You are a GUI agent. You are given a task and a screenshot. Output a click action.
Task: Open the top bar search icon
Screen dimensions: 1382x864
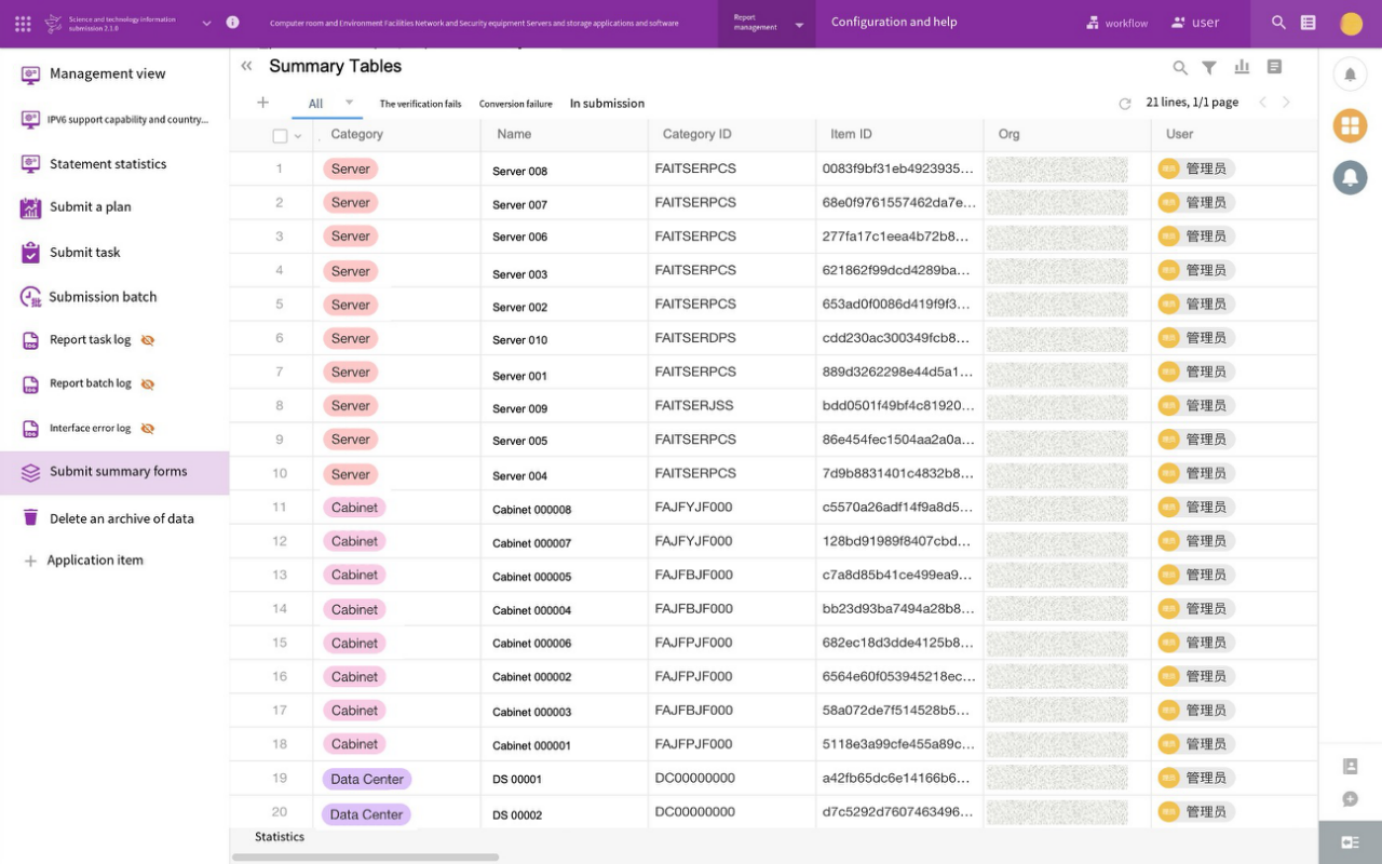pyautogui.click(x=1279, y=22)
